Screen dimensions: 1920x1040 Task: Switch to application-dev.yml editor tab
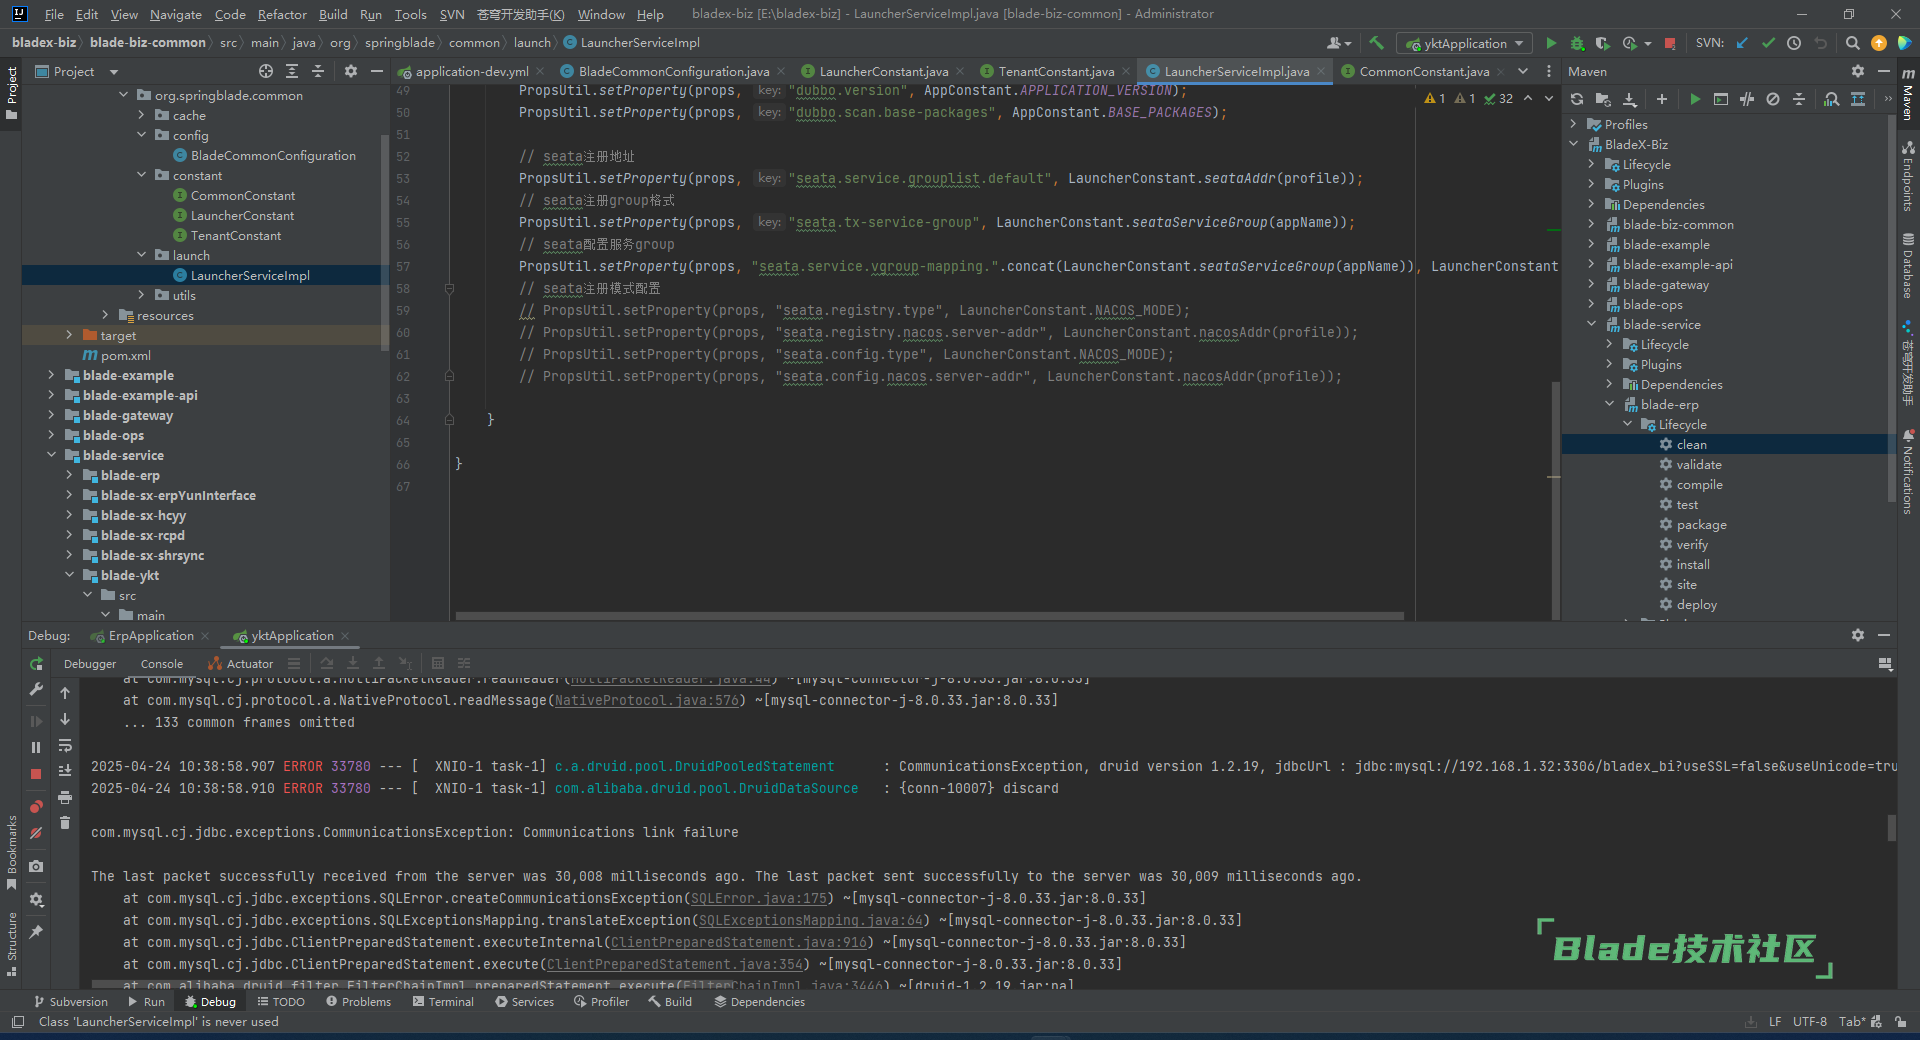click(472, 71)
